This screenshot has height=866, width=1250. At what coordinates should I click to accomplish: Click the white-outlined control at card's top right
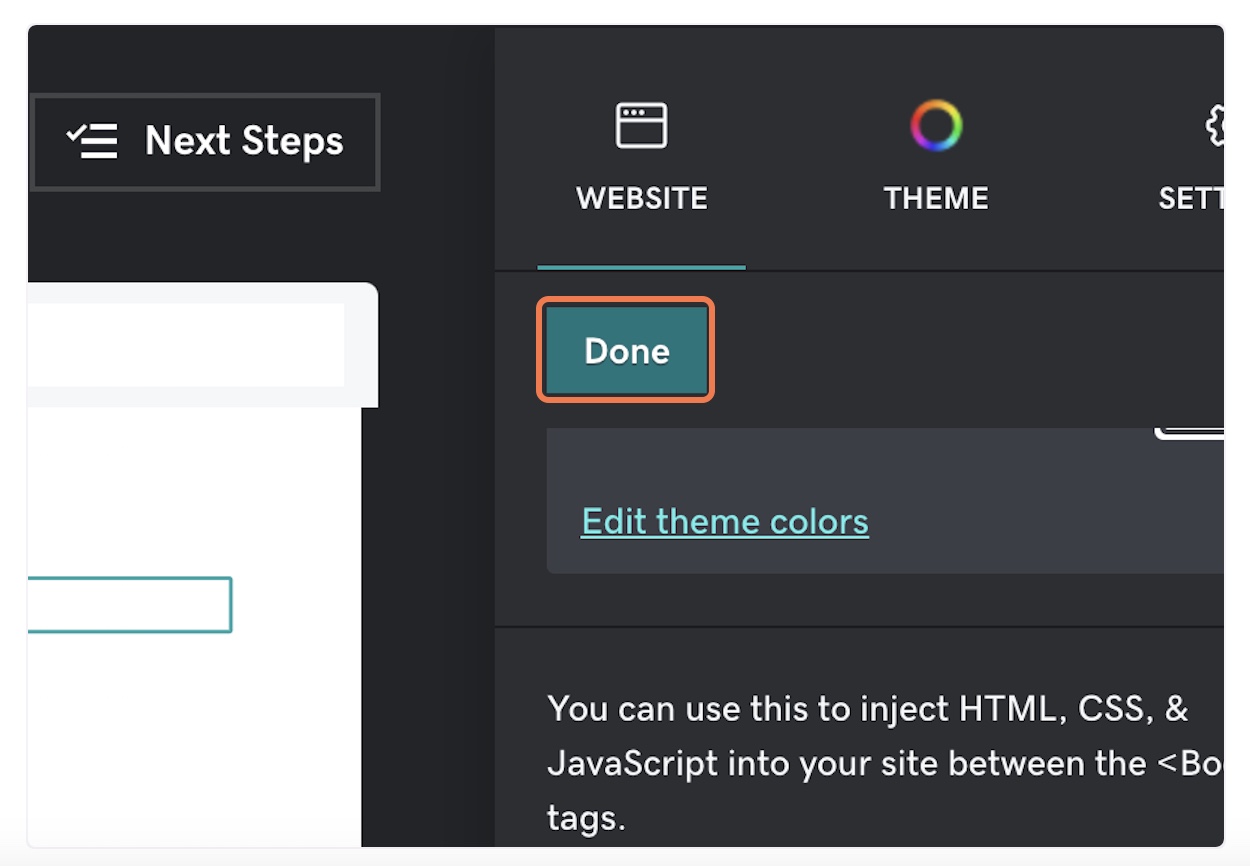click(1190, 433)
